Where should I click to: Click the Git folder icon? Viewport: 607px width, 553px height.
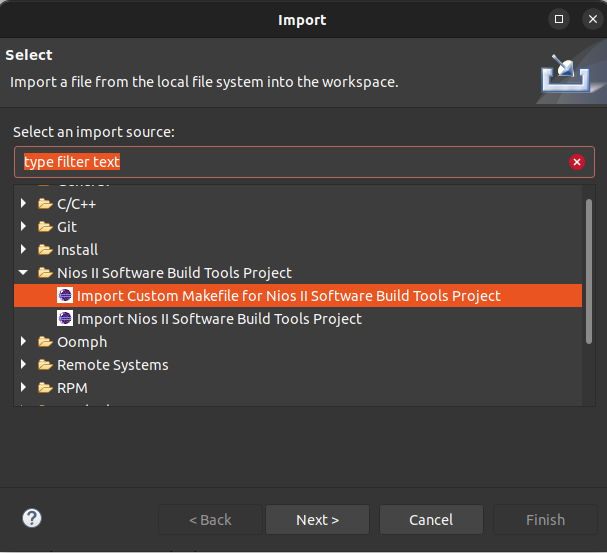coord(45,227)
